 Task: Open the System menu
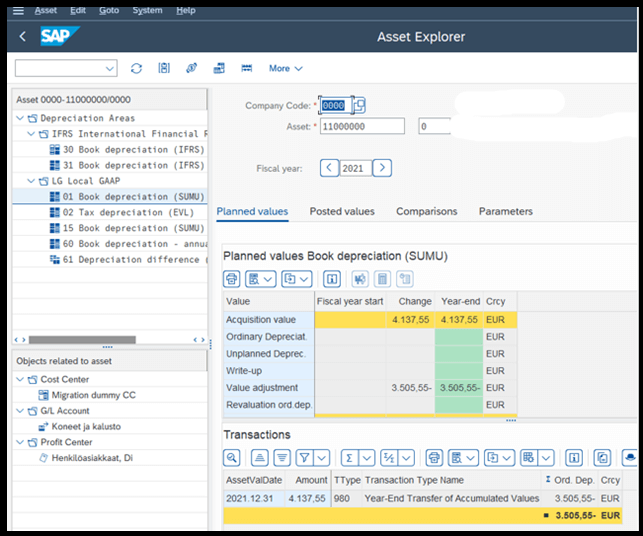[x=147, y=10]
